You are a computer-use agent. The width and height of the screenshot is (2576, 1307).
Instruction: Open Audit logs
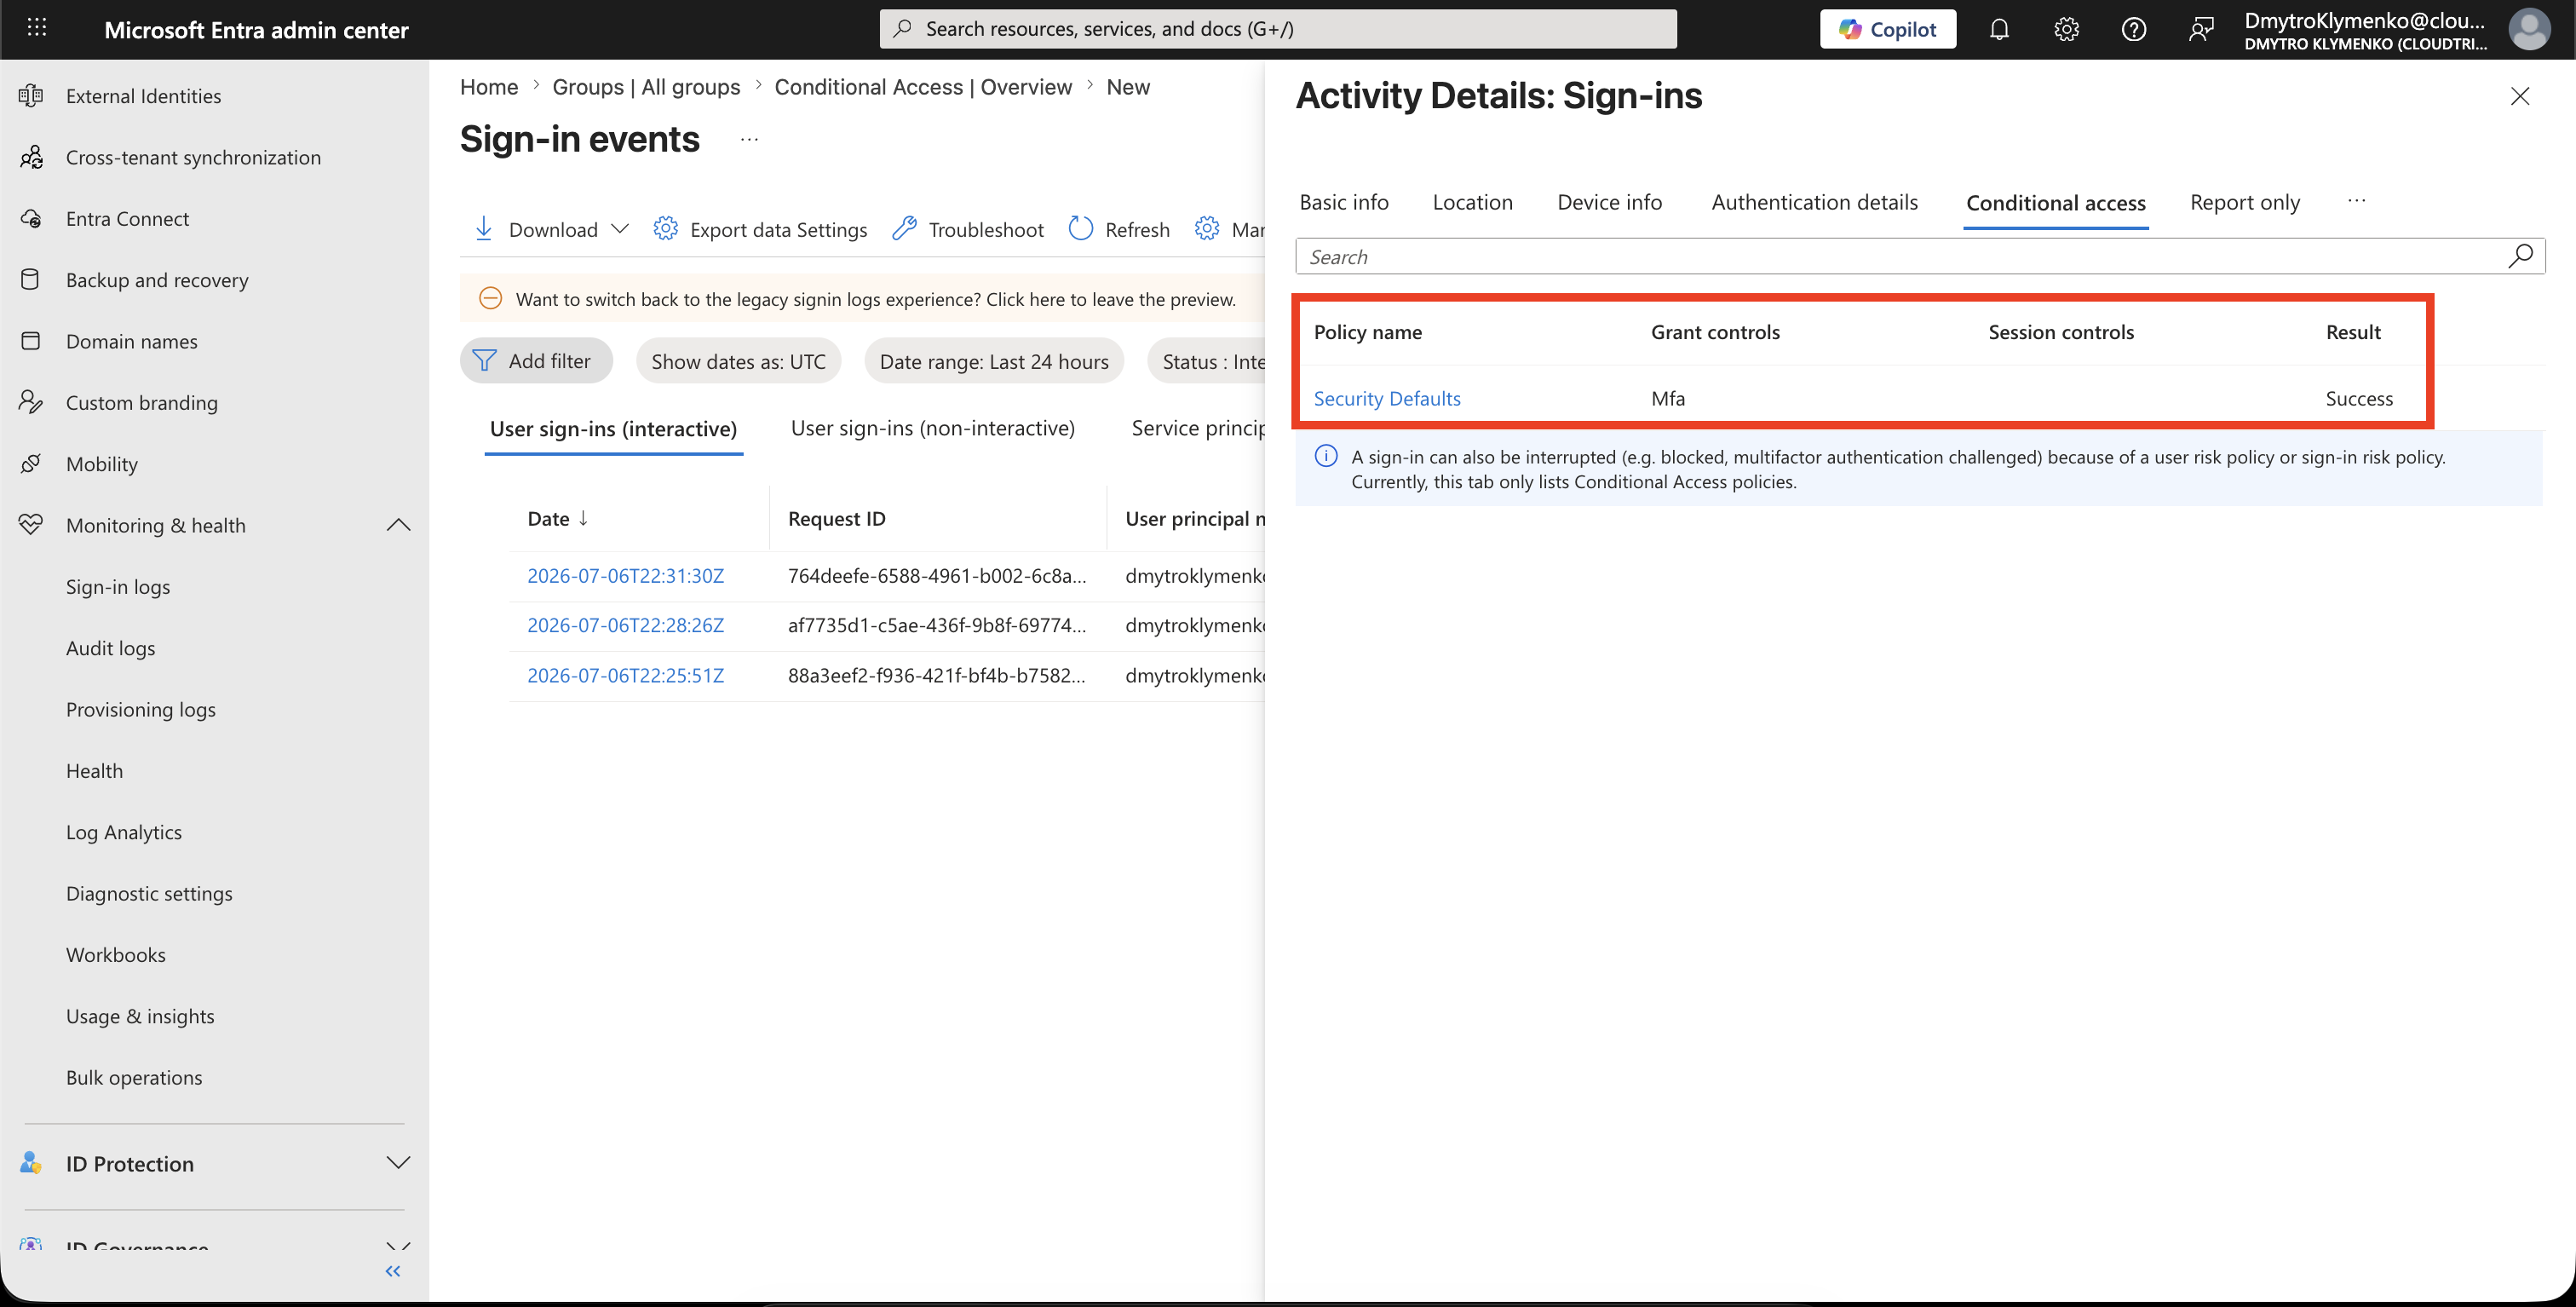pos(111,648)
